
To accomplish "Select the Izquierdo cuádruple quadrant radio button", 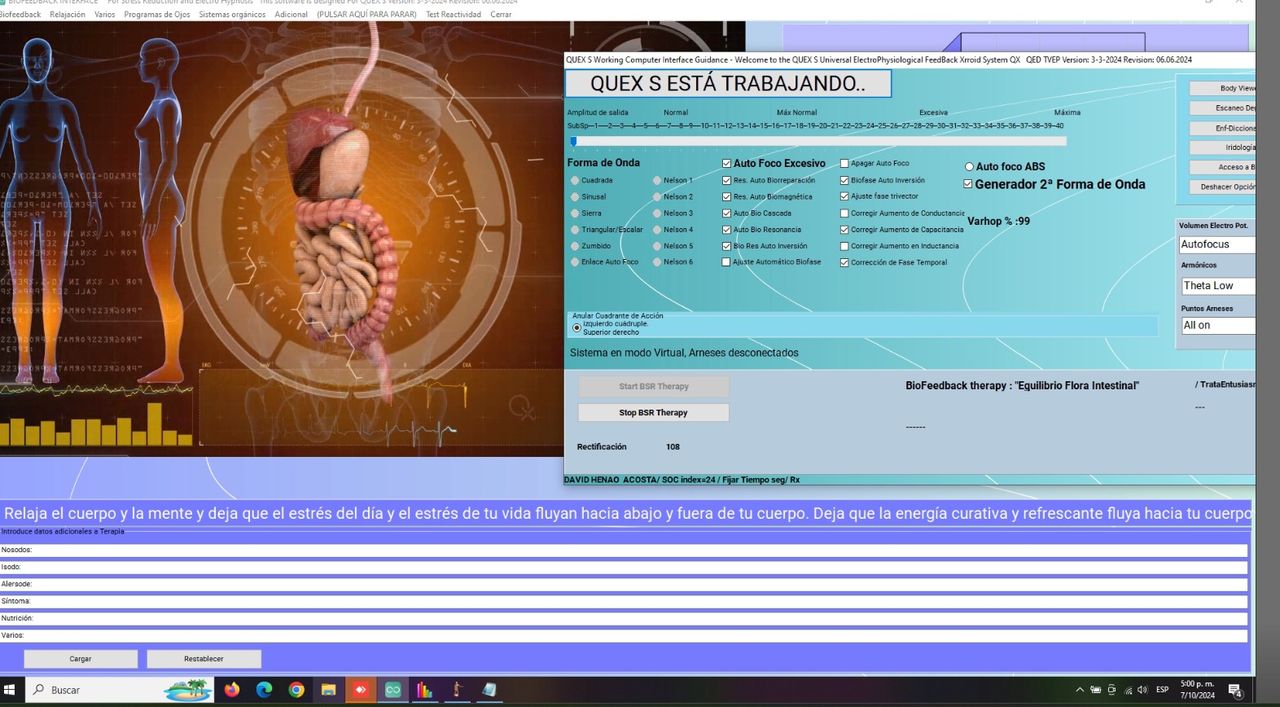I will [576, 327].
